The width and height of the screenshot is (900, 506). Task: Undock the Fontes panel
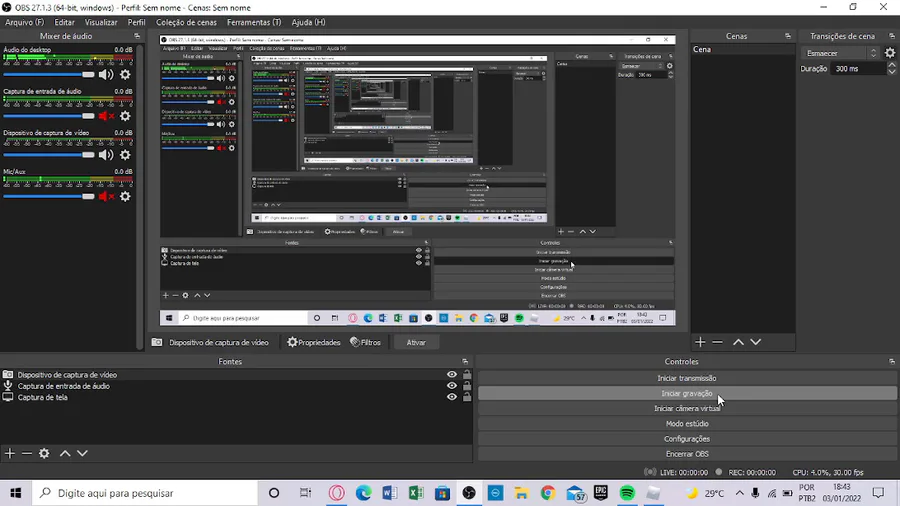click(x=465, y=361)
